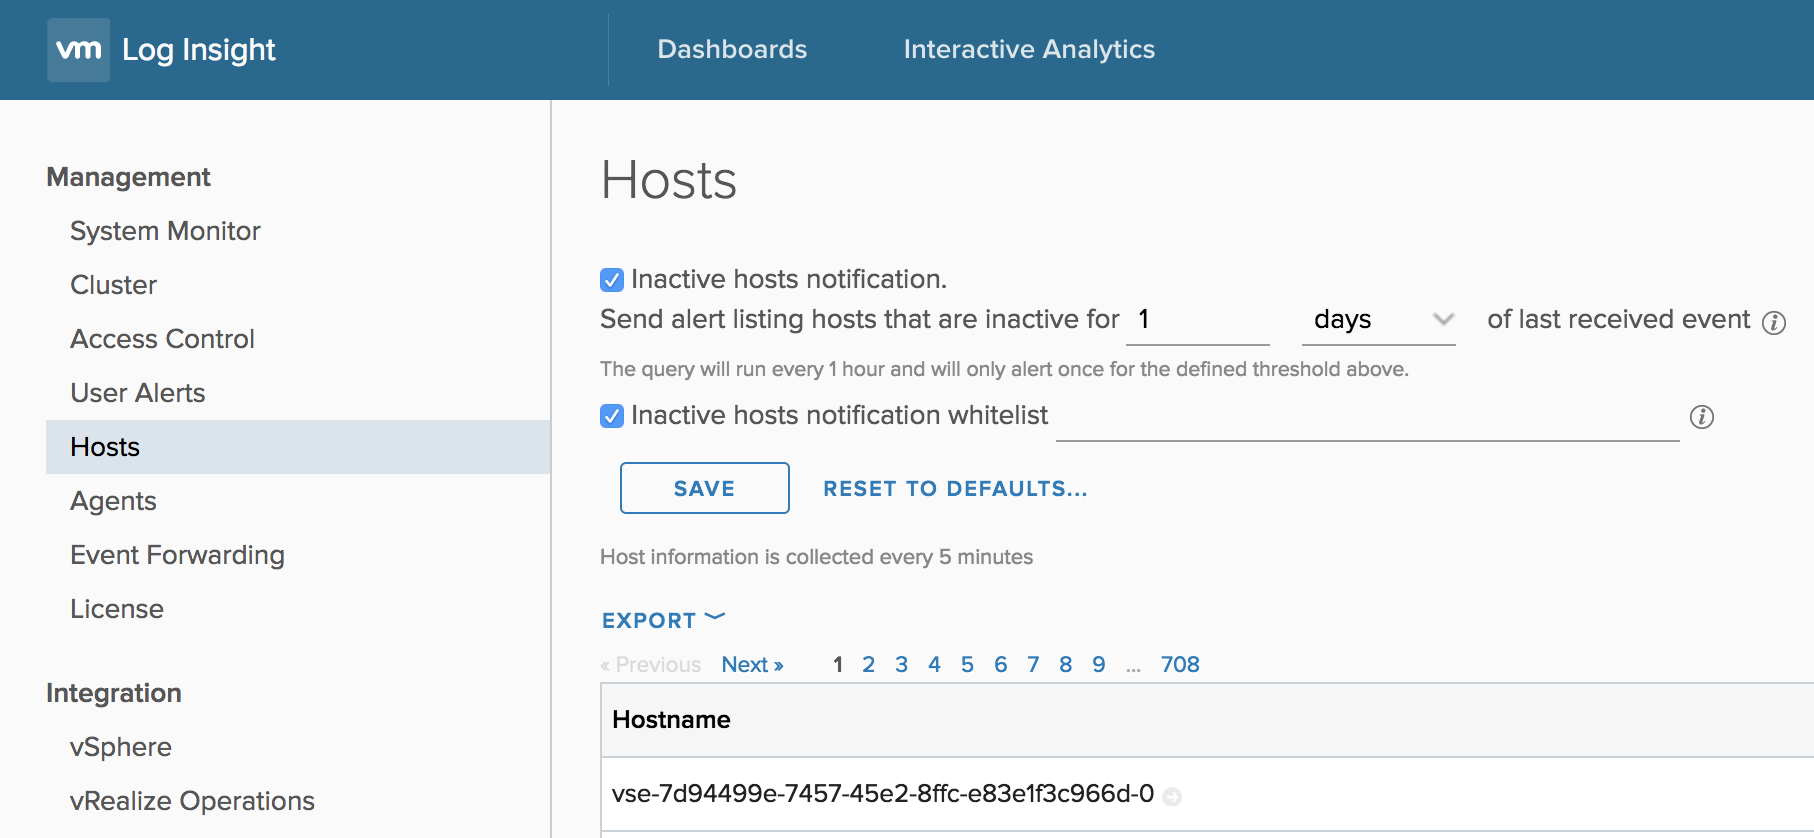
Task: Select Access Control from Management menu
Action: [162, 339]
